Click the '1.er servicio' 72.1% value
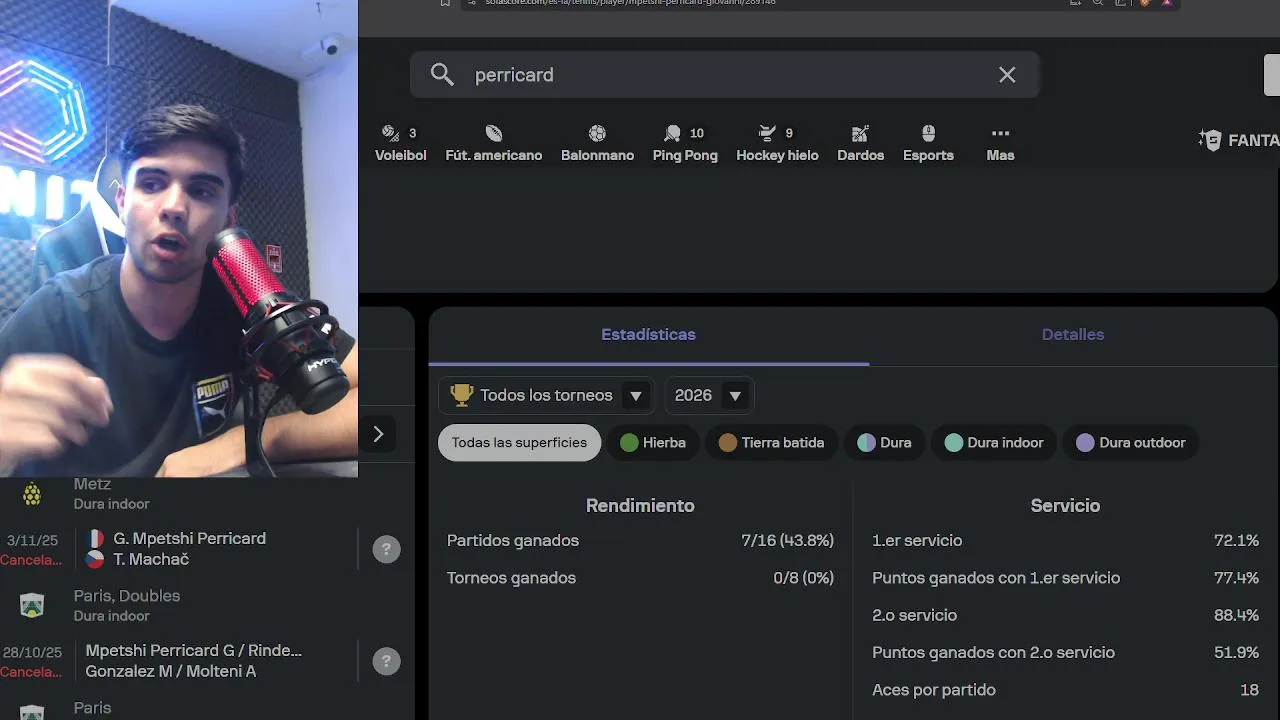This screenshot has height=720, width=1280. pyautogui.click(x=1236, y=540)
